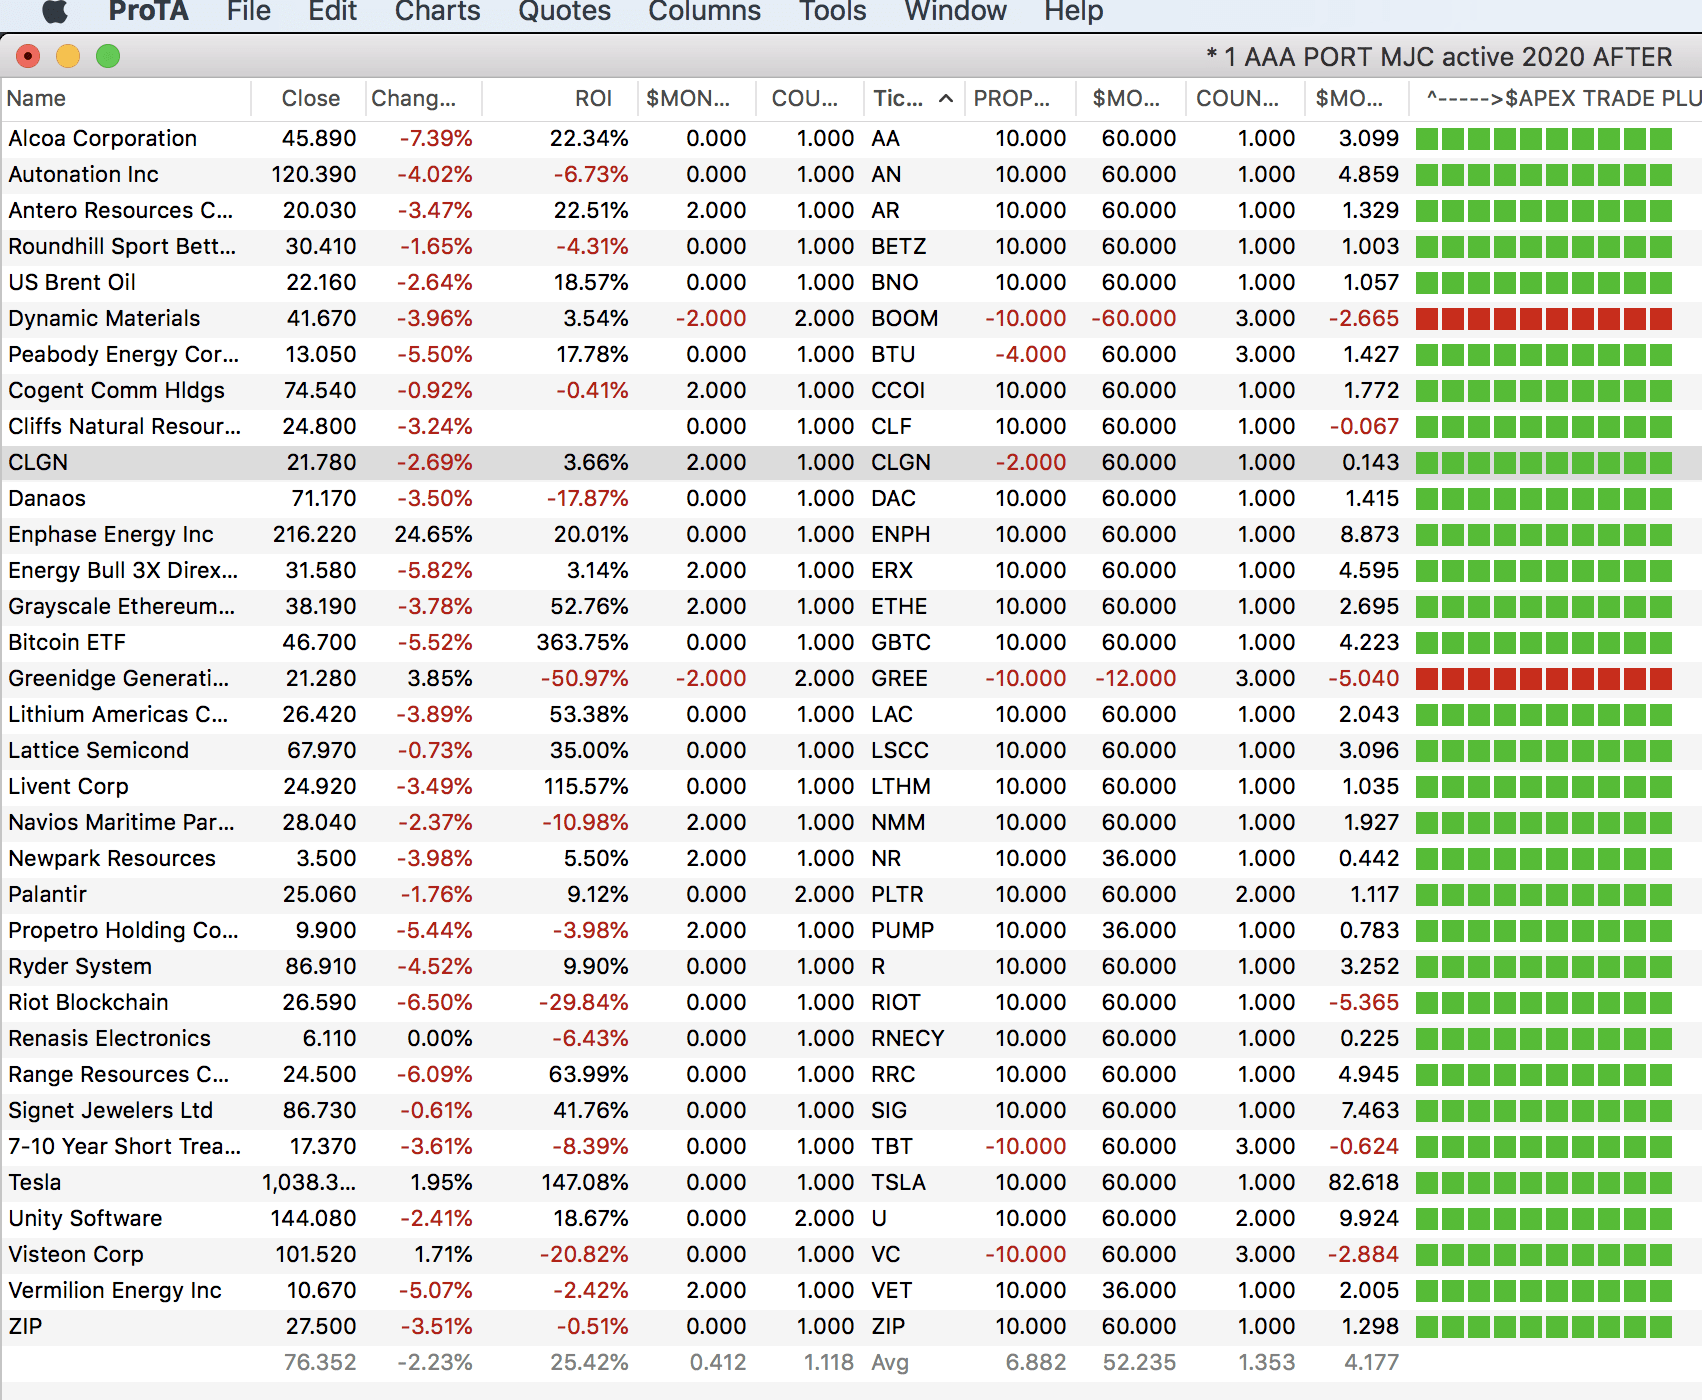Select the Range Resources C... row

pyautogui.click(x=851, y=1075)
